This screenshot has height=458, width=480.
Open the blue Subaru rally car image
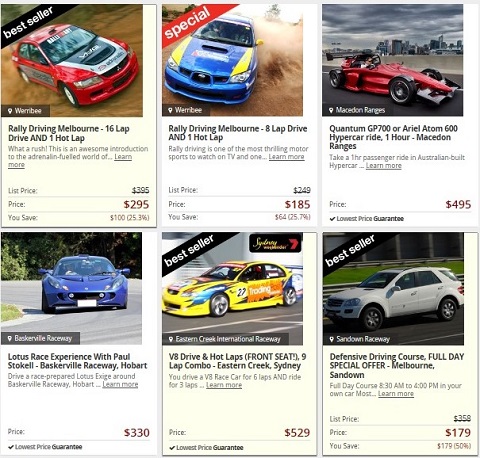[232, 60]
